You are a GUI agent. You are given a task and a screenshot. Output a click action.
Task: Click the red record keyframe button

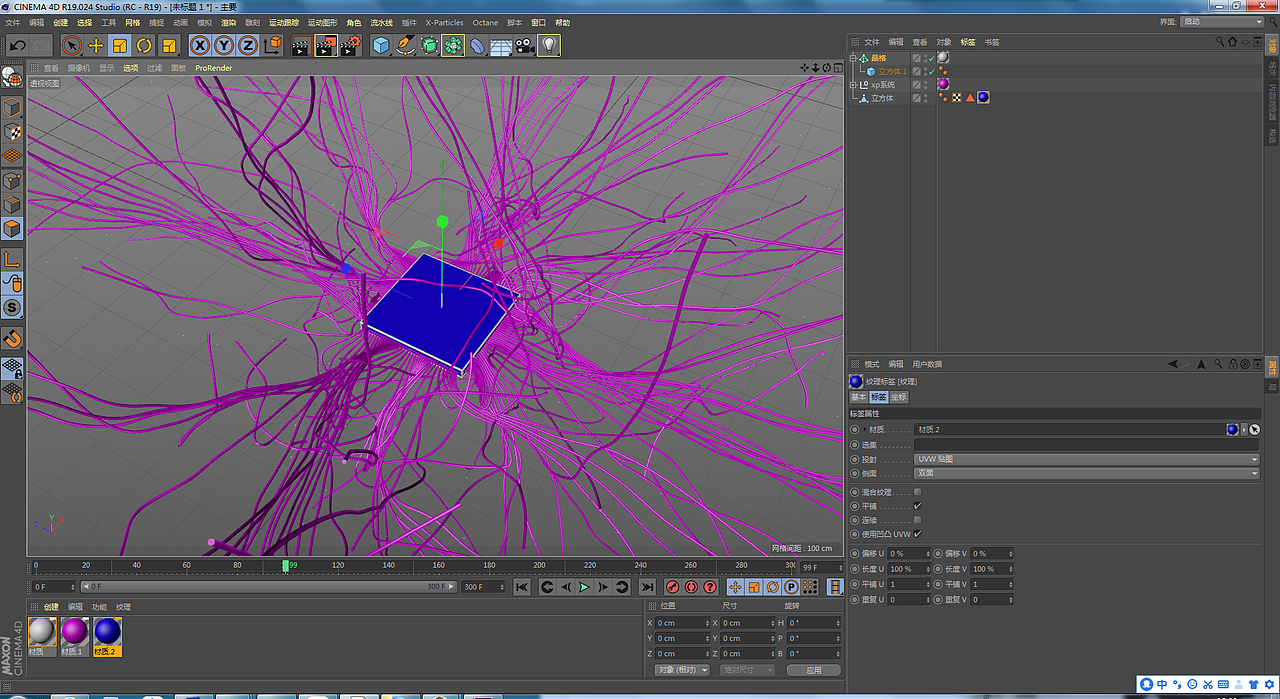click(673, 587)
